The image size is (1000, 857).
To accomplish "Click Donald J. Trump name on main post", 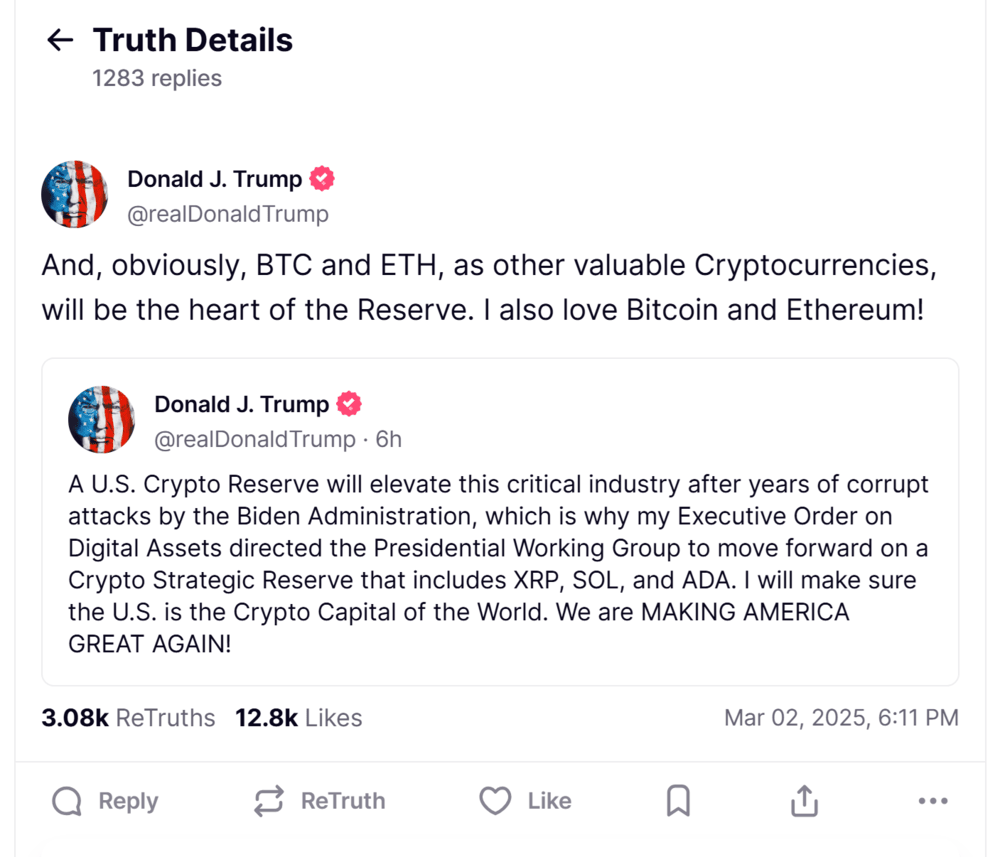I will pyautogui.click(x=214, y=180).
